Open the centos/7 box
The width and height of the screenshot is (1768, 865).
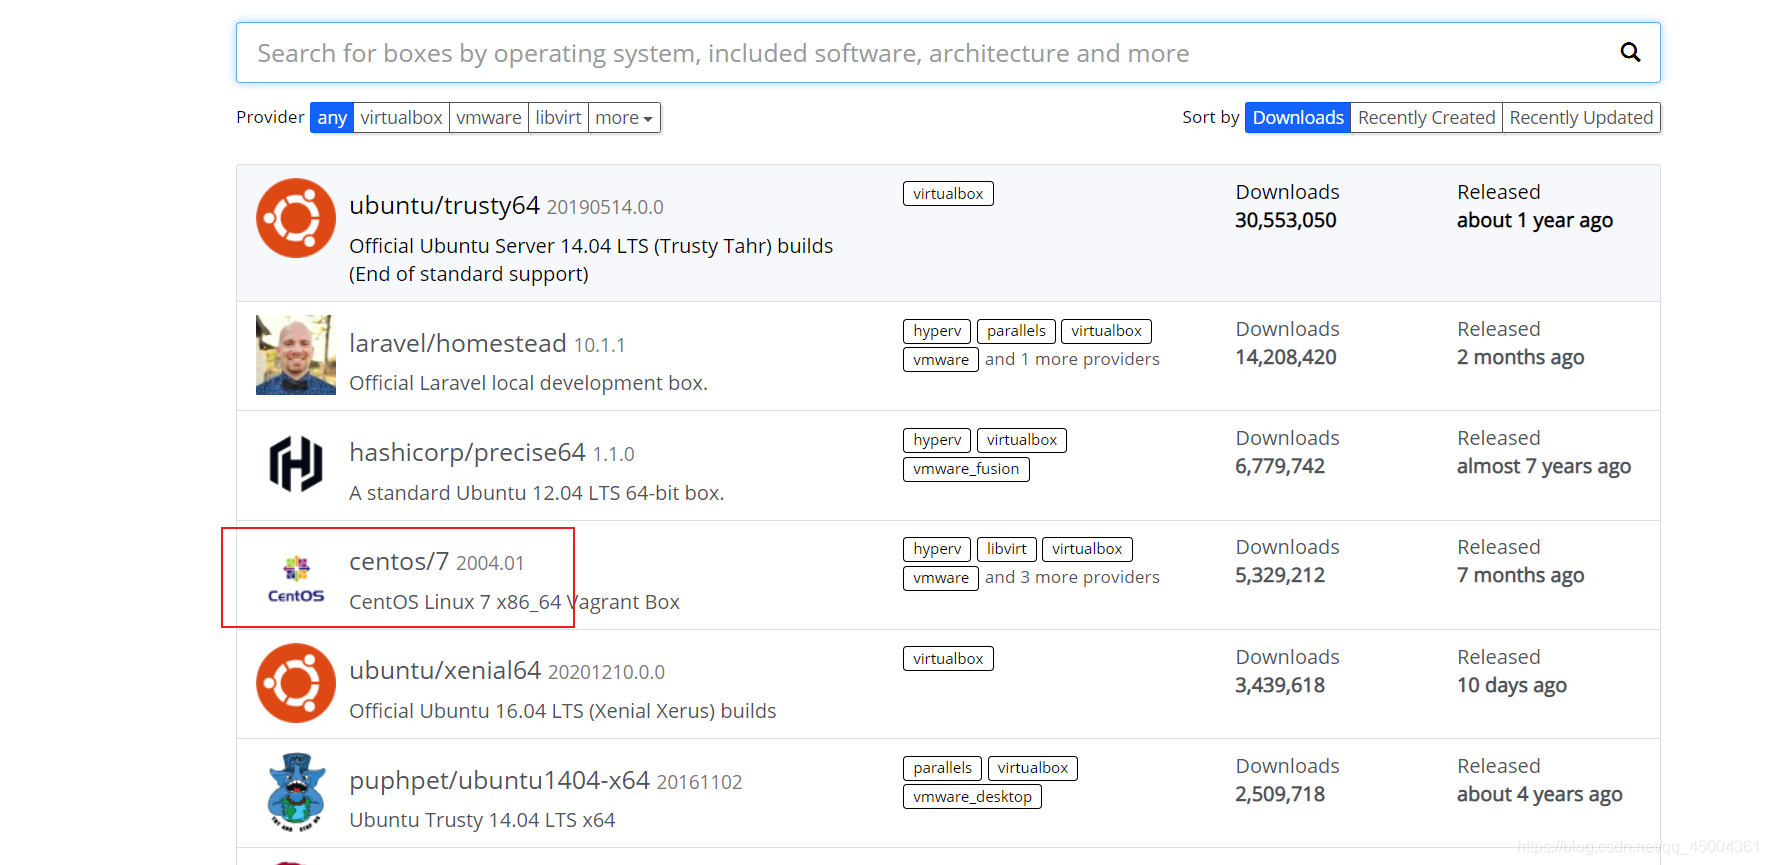399,562
